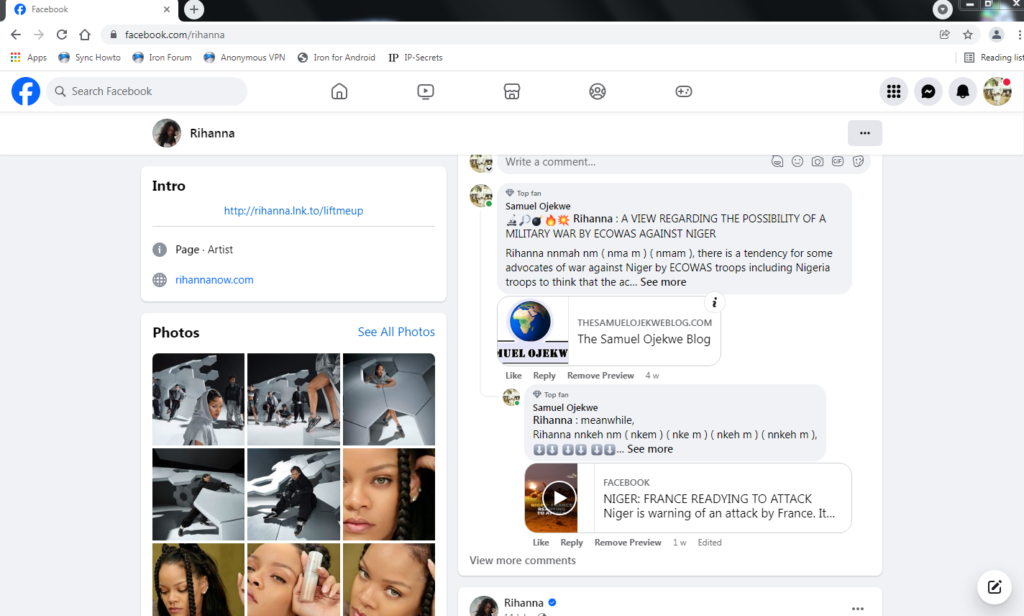Click Rihanna's page profile picture in header

click(x=167, y=133)
